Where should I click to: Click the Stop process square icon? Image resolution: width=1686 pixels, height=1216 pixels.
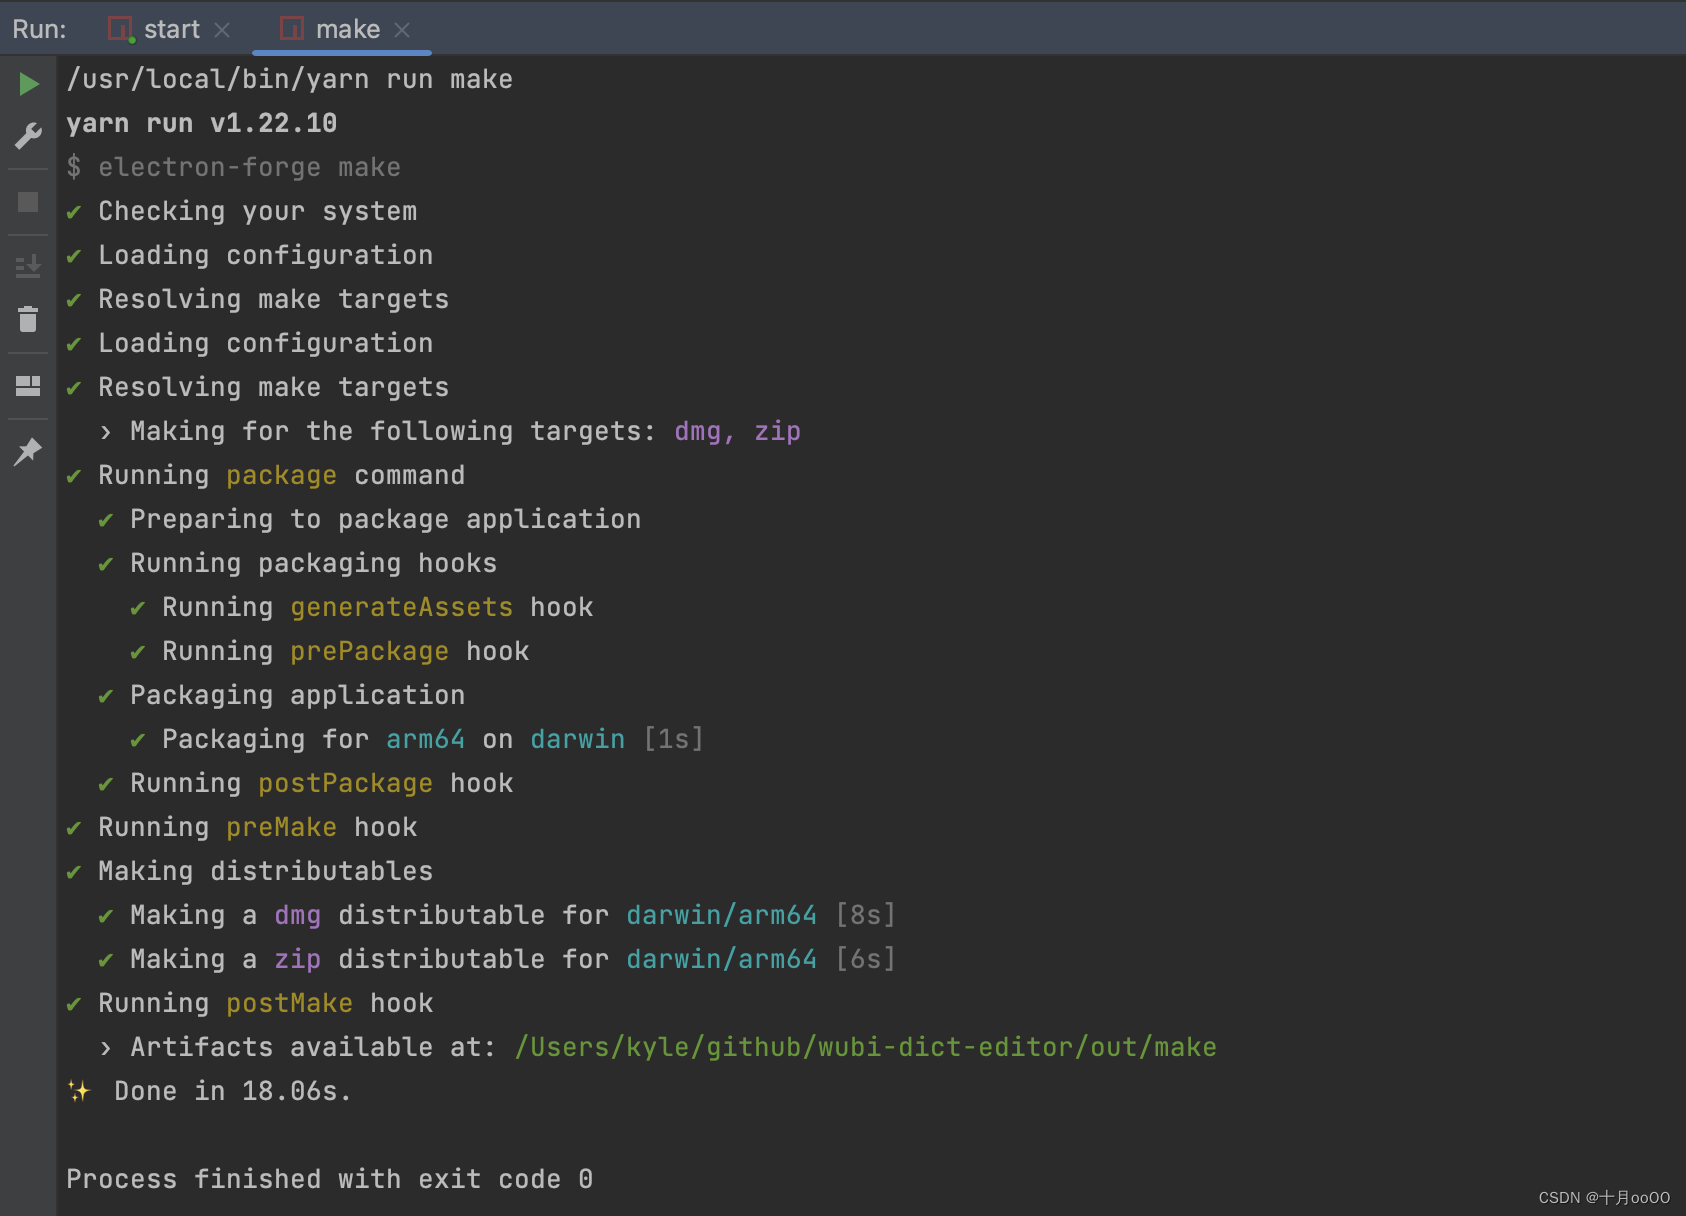tap(28, 202)
